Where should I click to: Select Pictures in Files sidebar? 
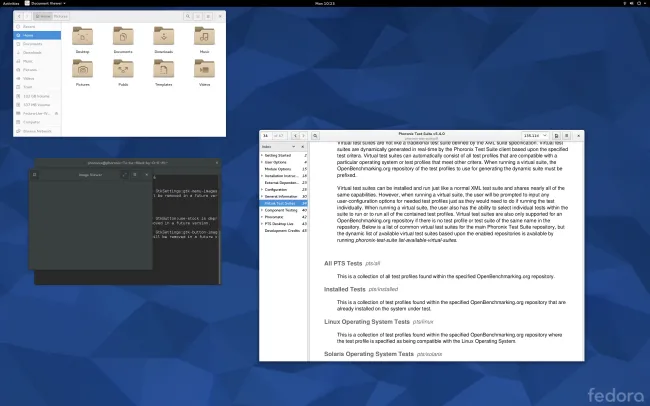coord(37,70)
